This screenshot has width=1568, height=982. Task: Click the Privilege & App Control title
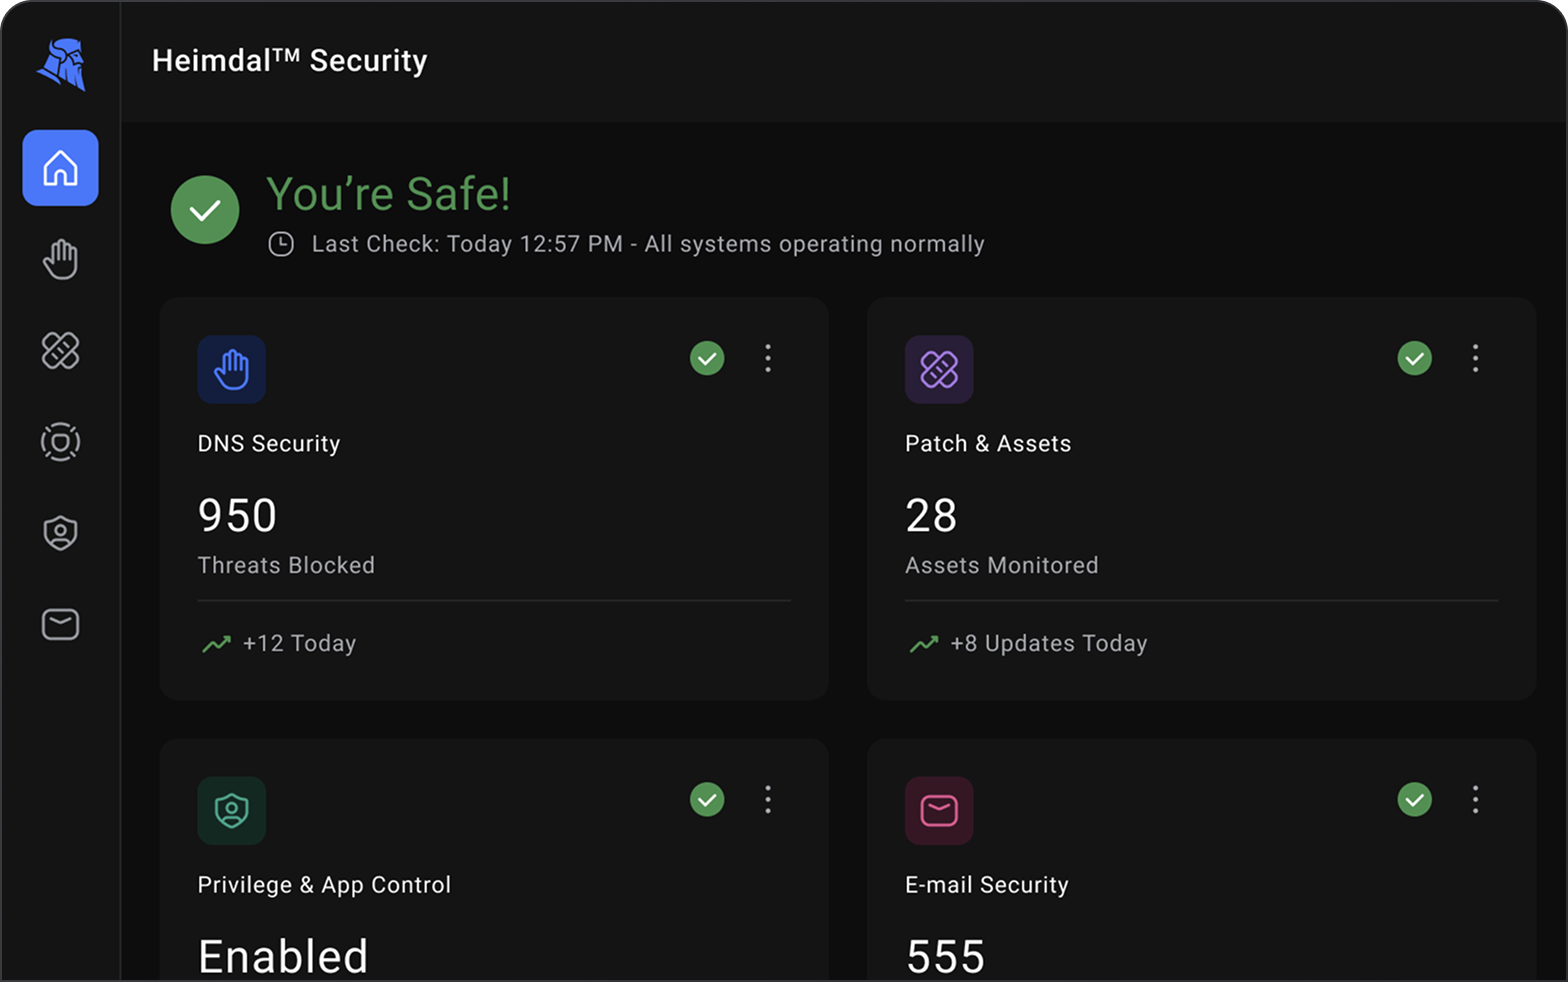(324, 885)
